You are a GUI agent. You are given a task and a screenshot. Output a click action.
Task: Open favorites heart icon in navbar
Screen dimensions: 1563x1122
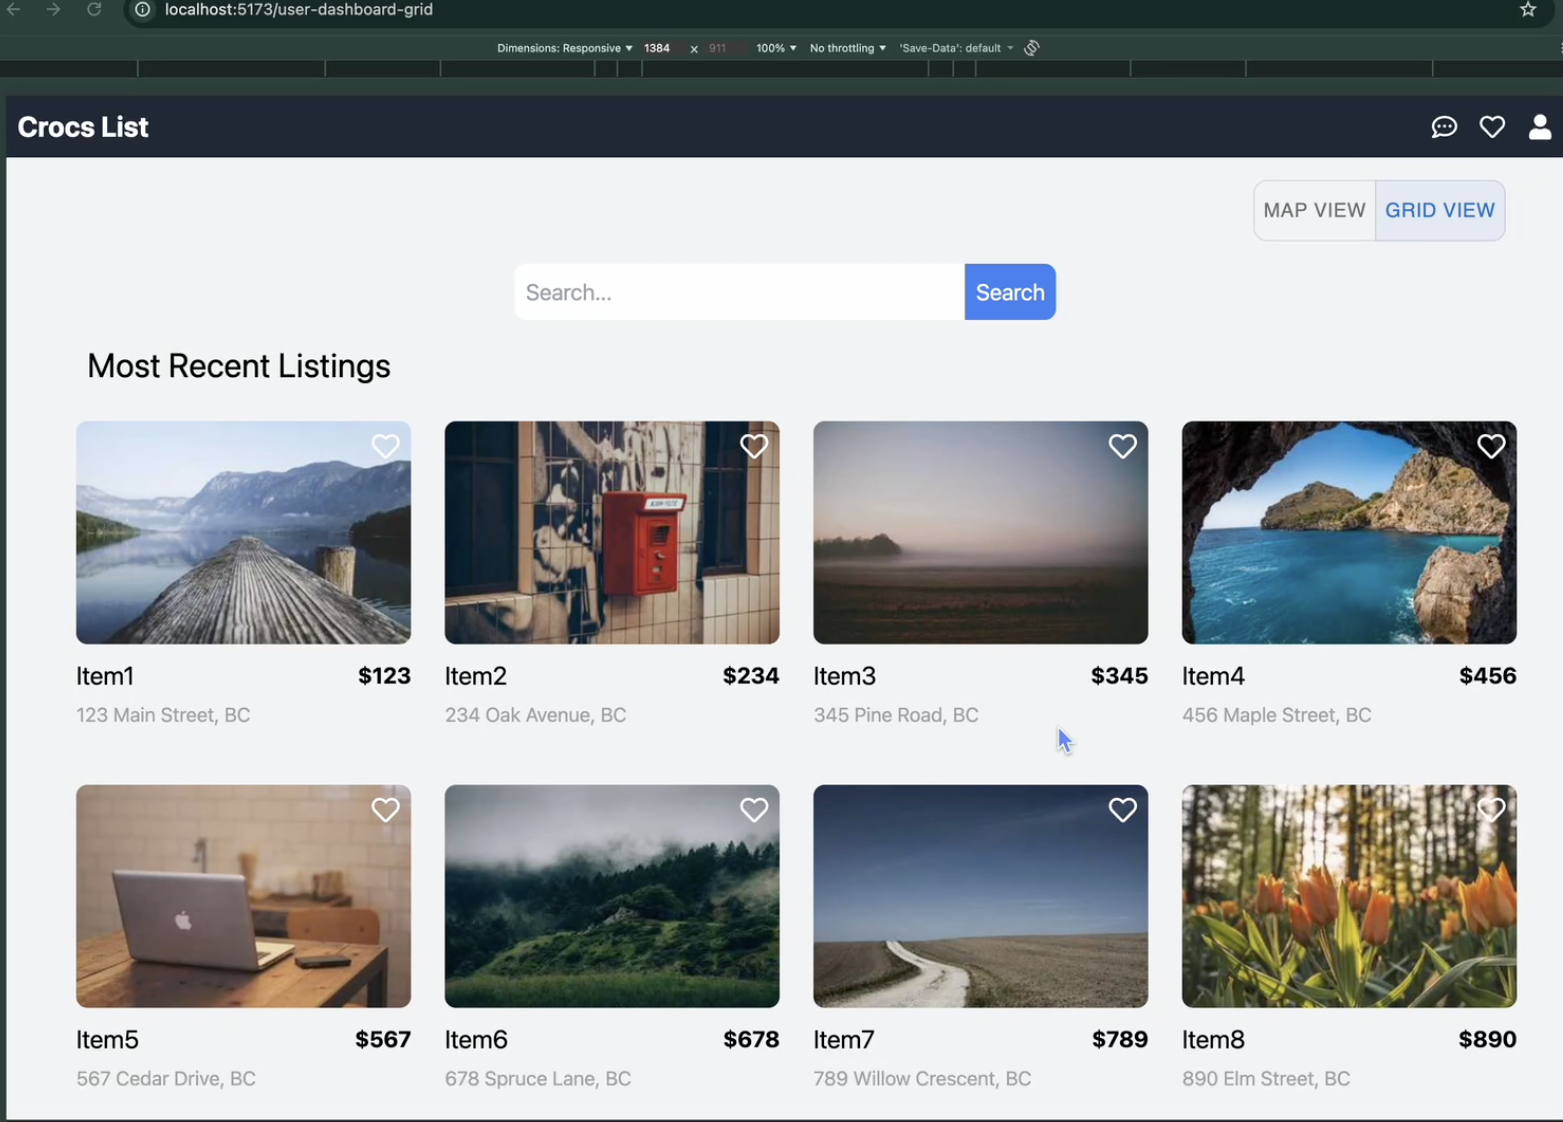click(1491, 127)
